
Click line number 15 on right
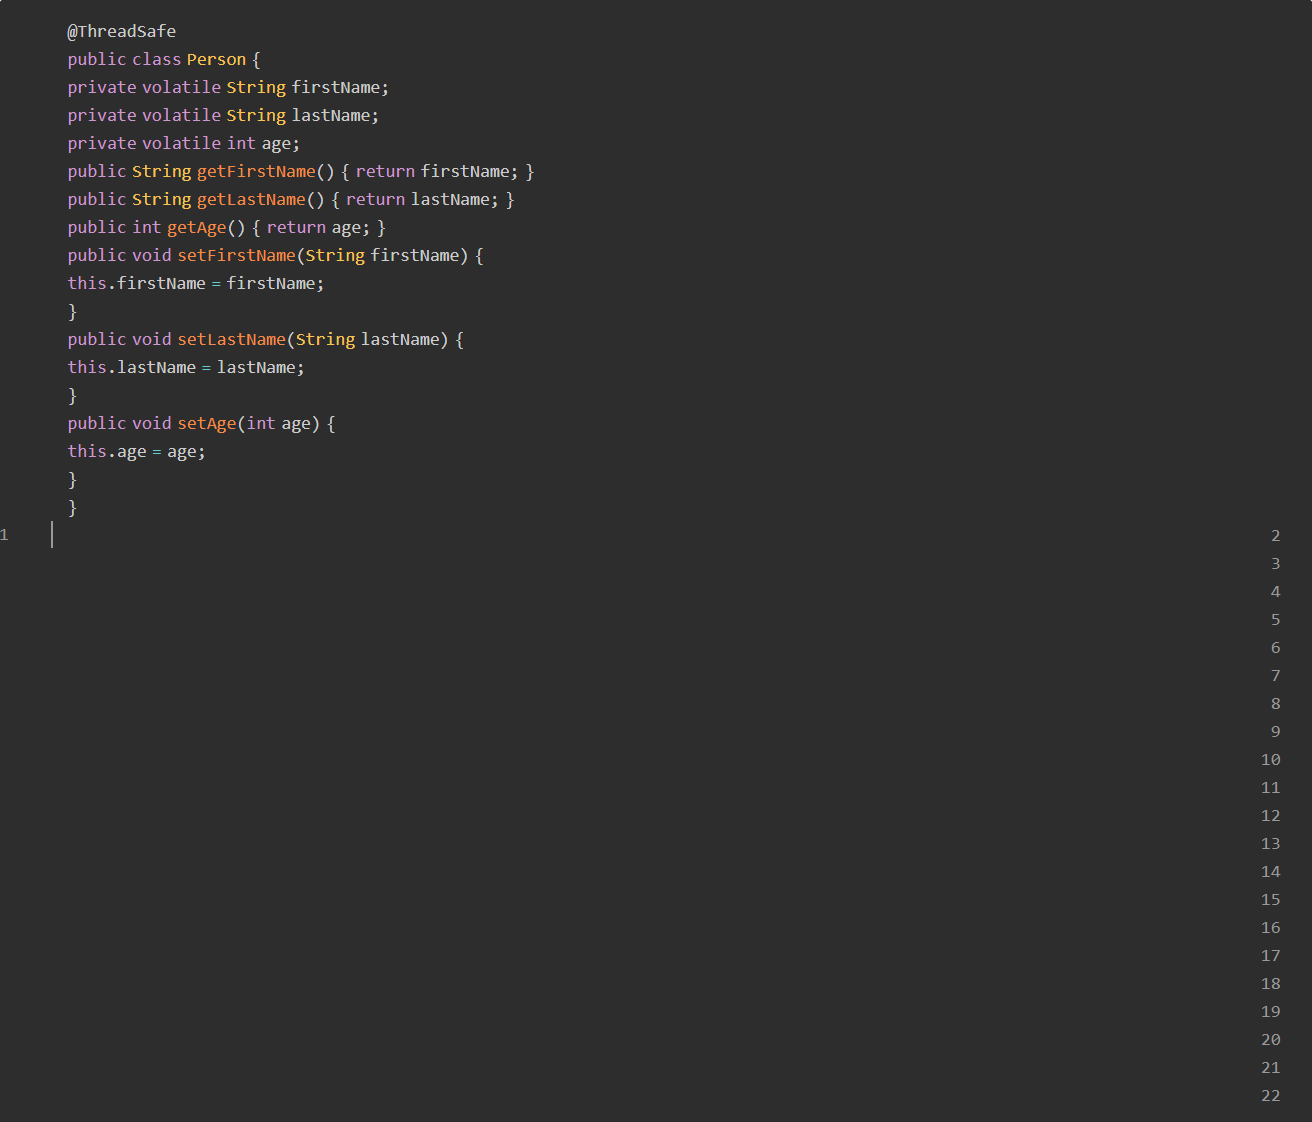(1270, 900)
